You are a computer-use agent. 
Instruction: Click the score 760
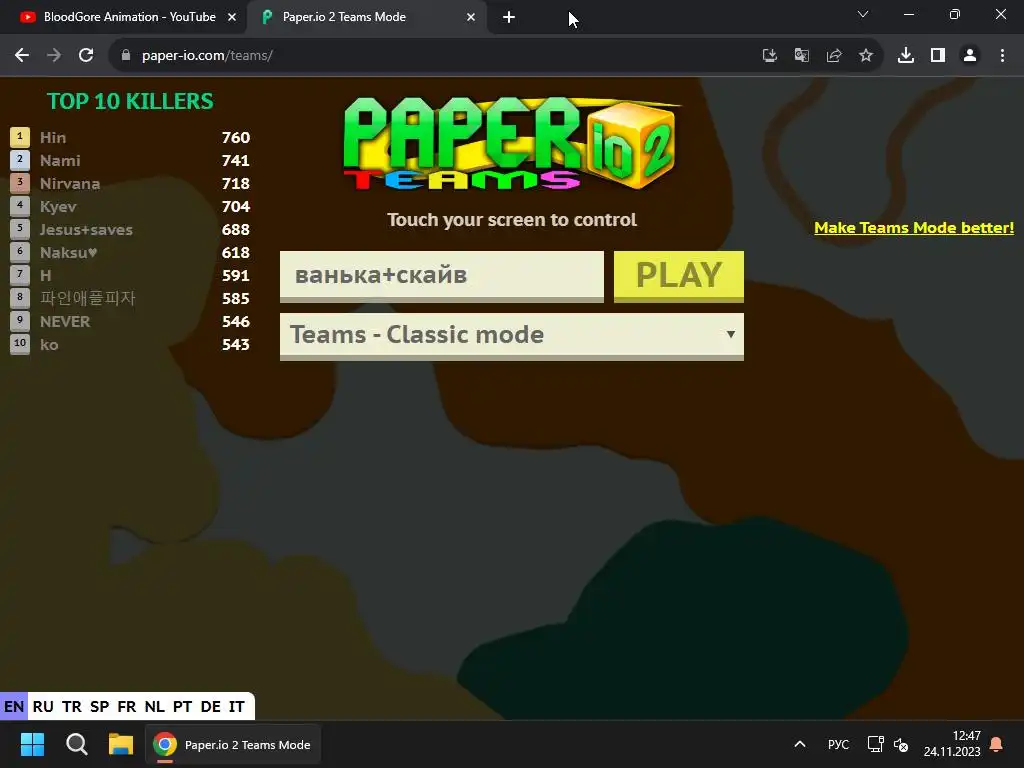(x=236, y=138)
